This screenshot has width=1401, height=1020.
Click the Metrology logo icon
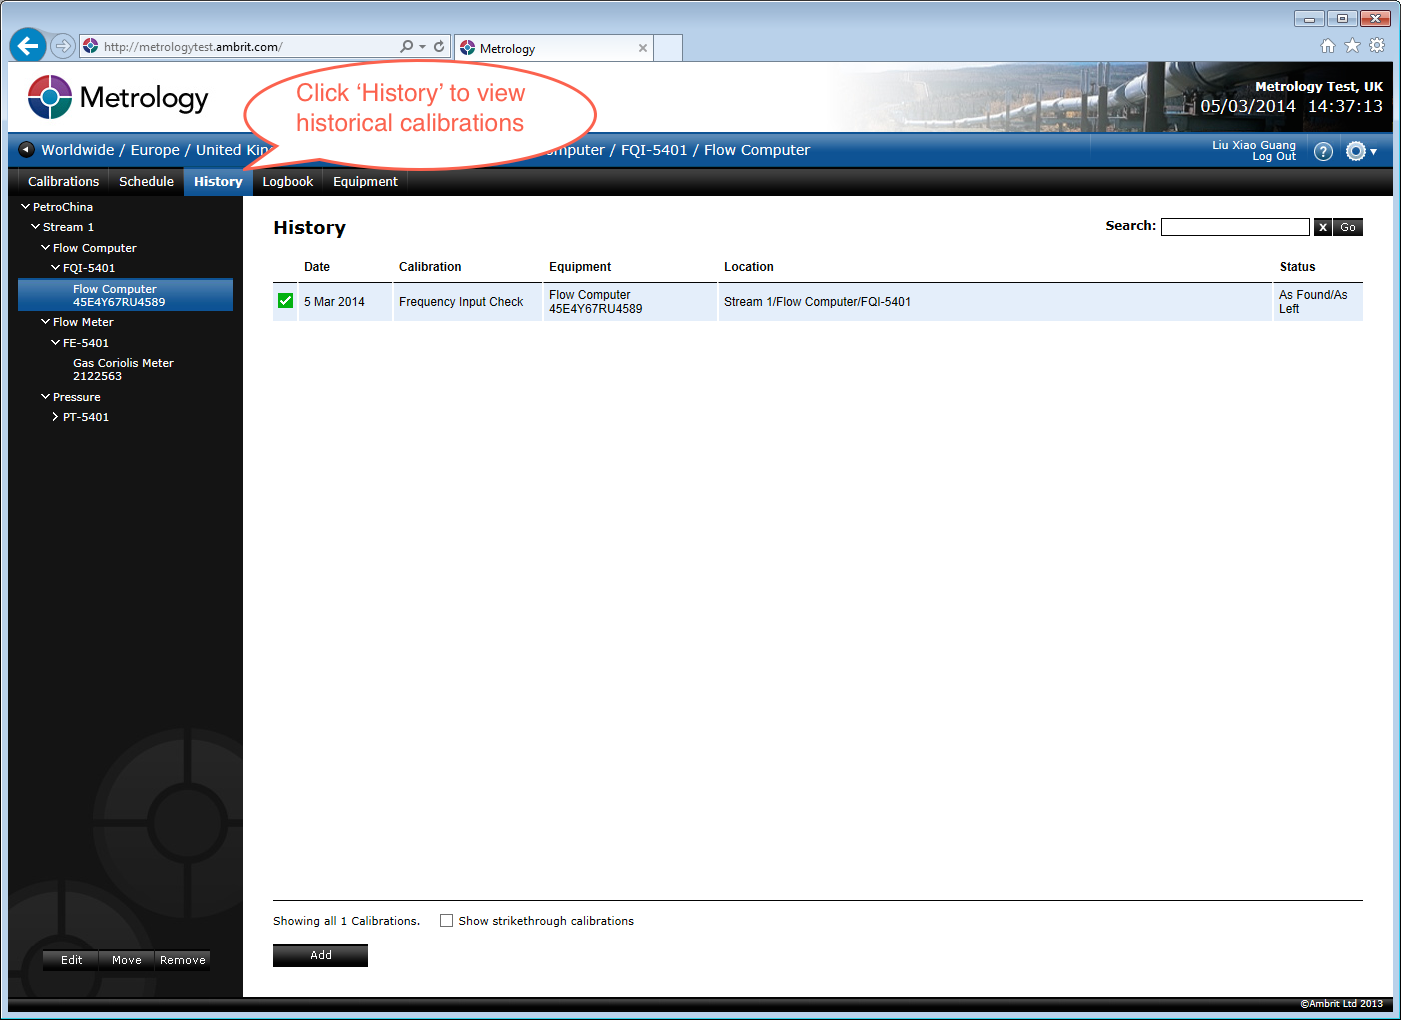pyautogui.click(x=50, y=97)
